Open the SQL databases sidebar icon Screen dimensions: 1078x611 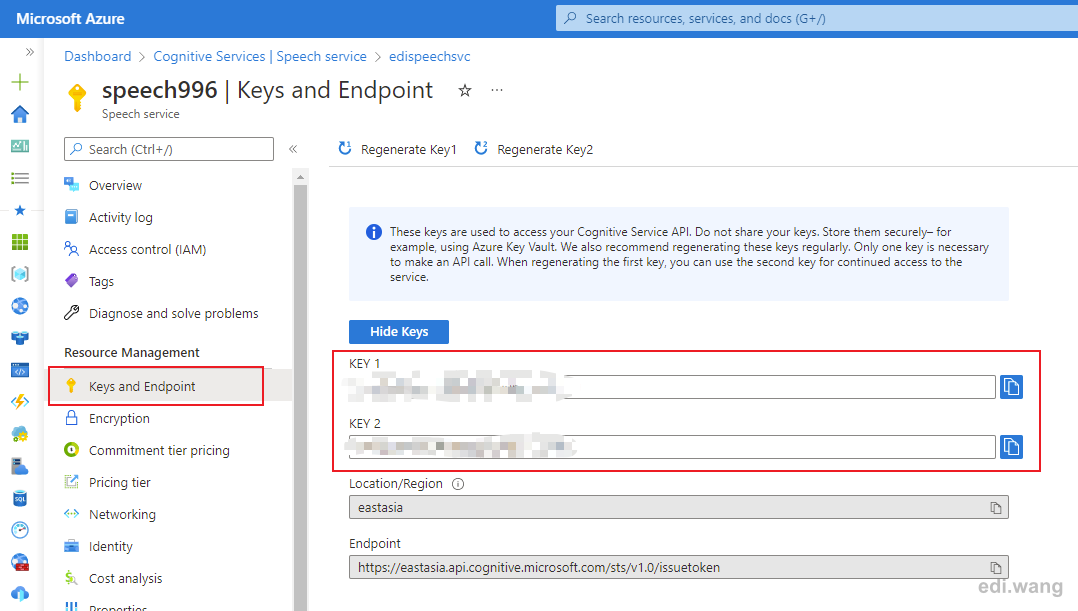point(20,498)
